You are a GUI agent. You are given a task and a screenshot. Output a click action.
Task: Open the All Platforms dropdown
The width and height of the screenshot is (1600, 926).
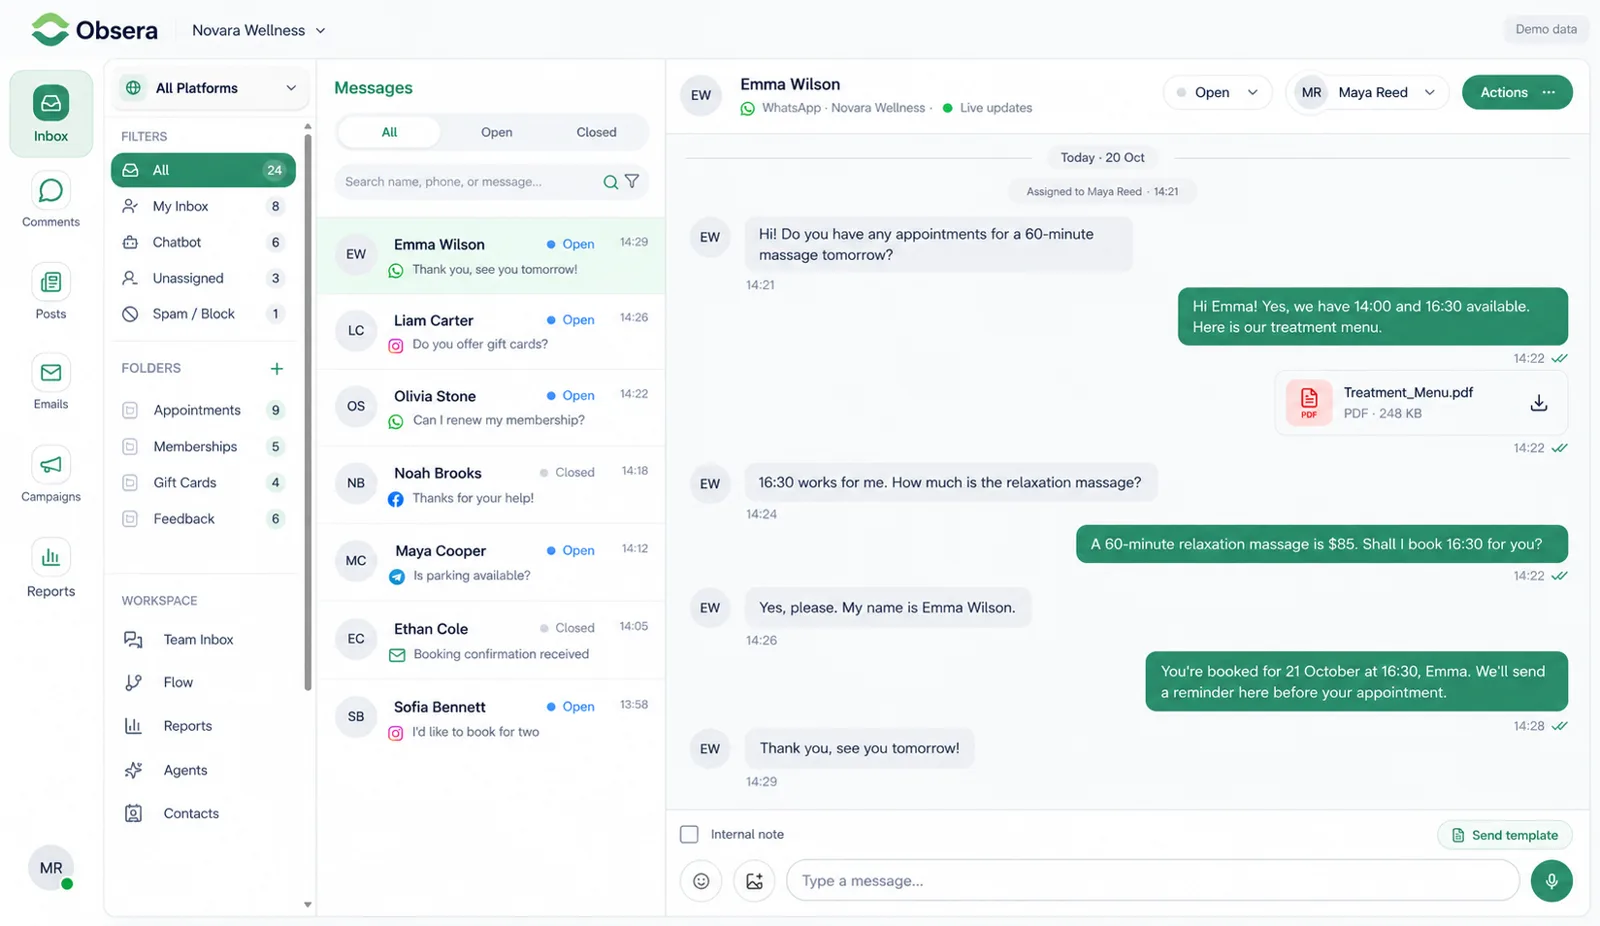point(210,88)
